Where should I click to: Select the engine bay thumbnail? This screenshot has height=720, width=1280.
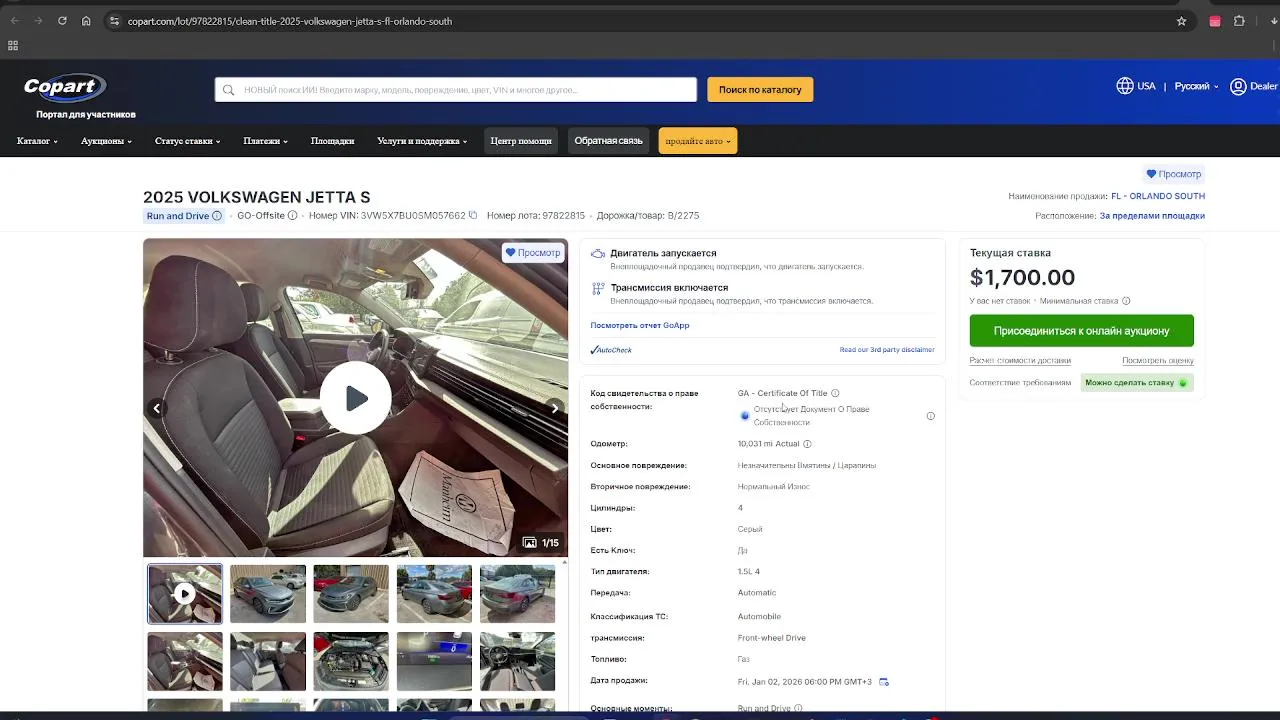pyautogui.click(x=351, y=661)
